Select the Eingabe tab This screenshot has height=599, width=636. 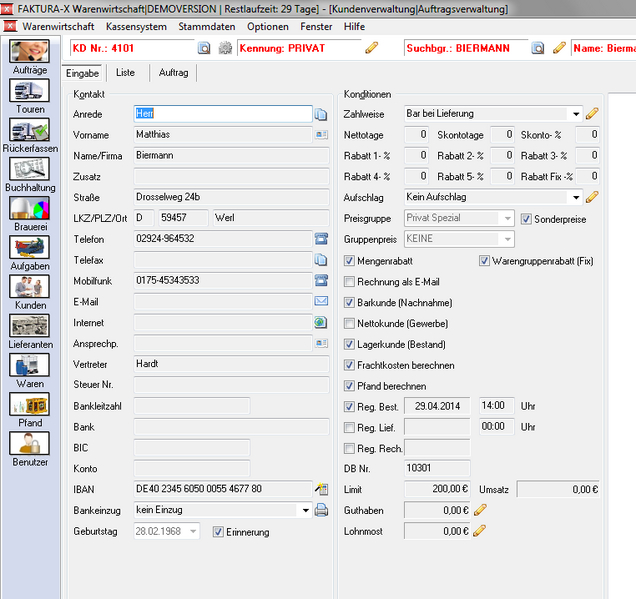click(82, 73)
